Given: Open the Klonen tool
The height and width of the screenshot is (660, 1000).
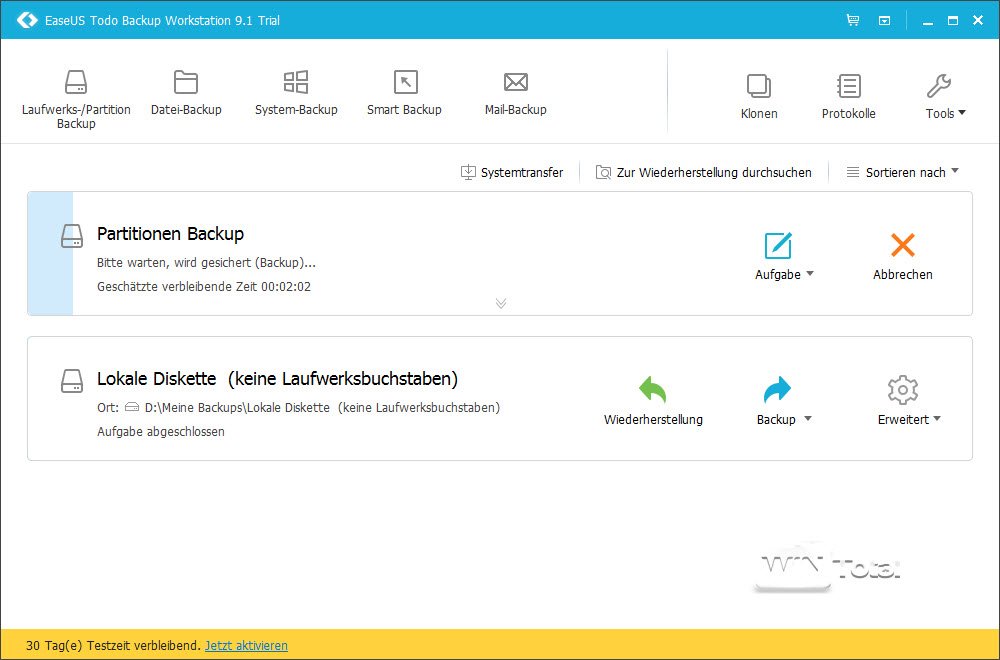Looking at the screenshot, I should point(759,97).
